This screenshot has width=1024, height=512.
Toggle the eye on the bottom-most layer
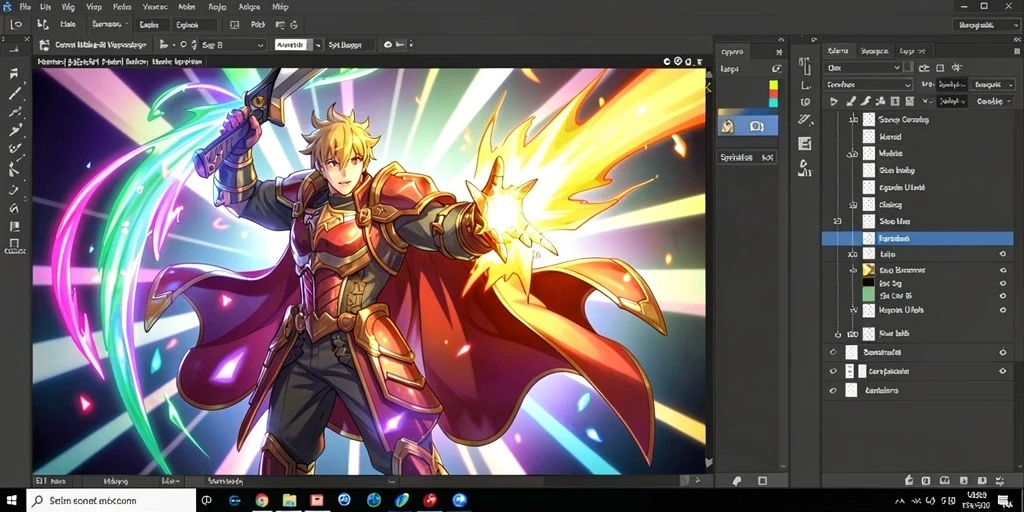coord(833,391)
